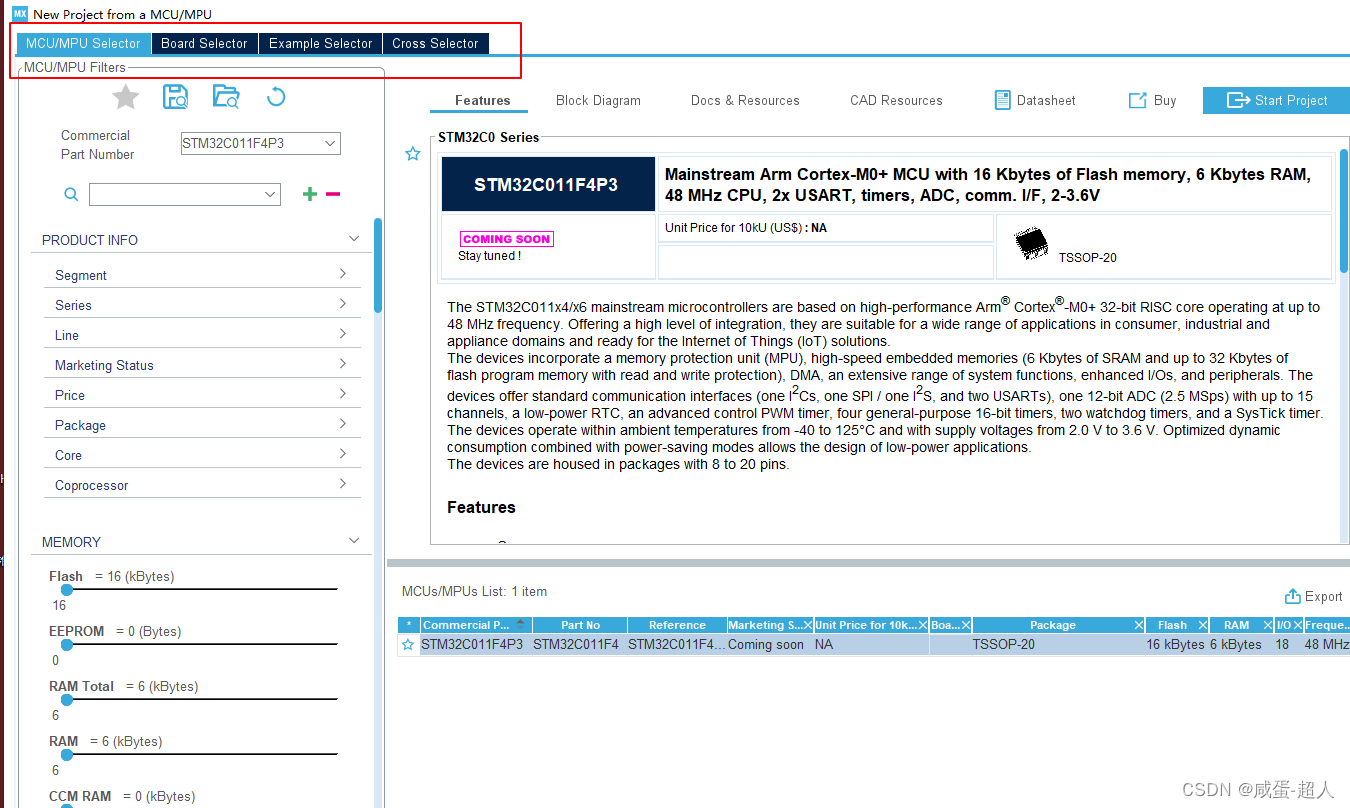
Task: Open the CAD Resources tab
Action: pyautogui.click(x=896, y=100)
